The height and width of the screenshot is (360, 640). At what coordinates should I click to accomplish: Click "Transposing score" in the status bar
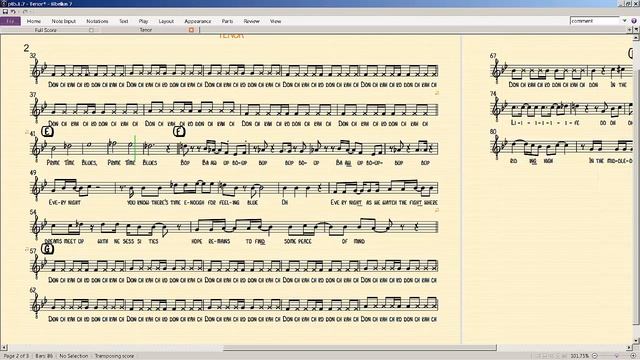[x=114, y=356]
